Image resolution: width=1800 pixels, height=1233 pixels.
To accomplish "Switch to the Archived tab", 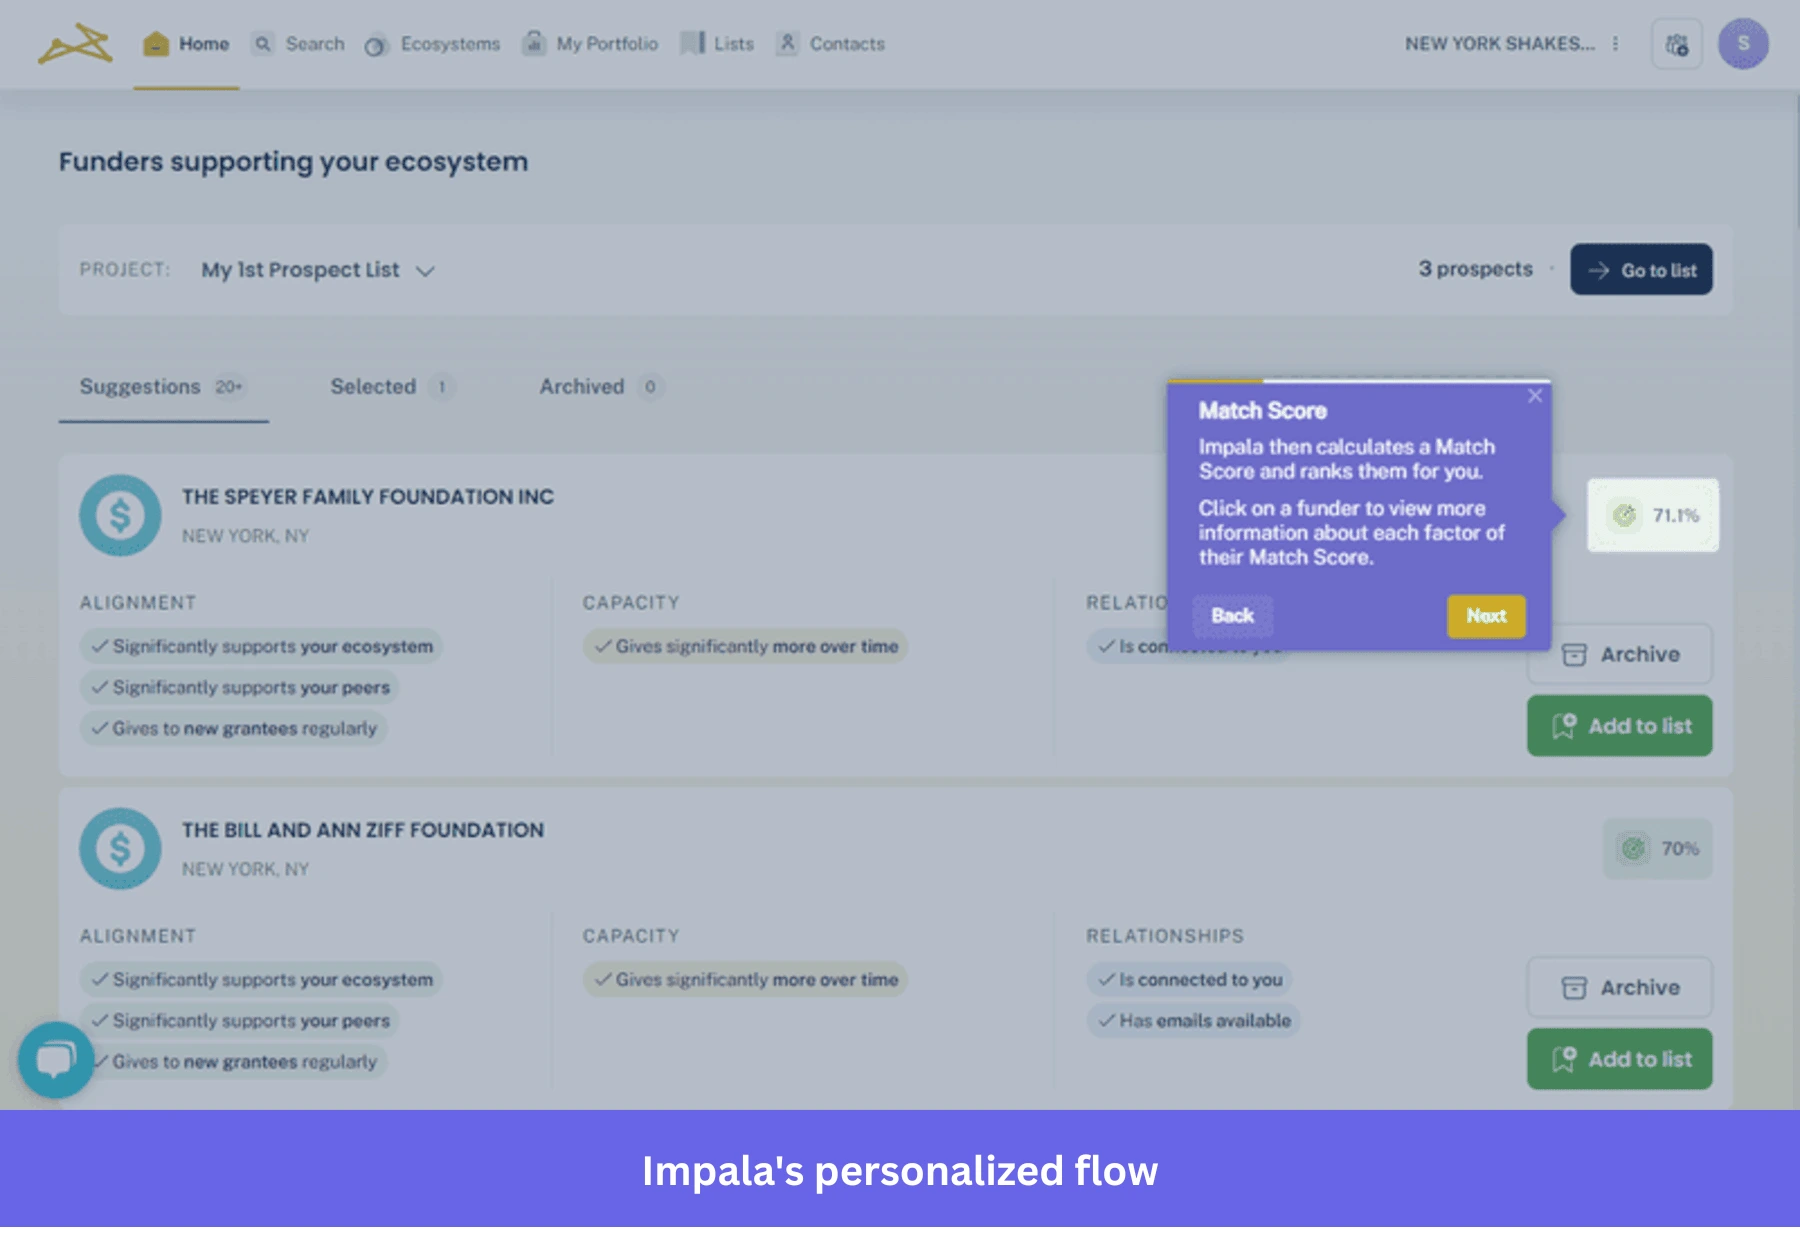I will [583, 387].
